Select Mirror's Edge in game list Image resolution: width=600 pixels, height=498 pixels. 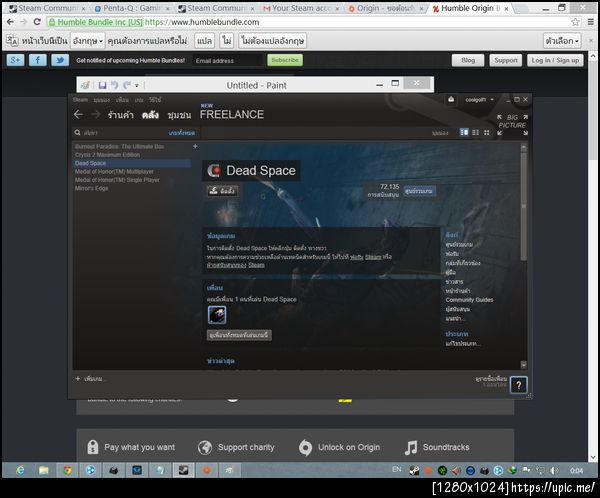click(x=91, y=188)
